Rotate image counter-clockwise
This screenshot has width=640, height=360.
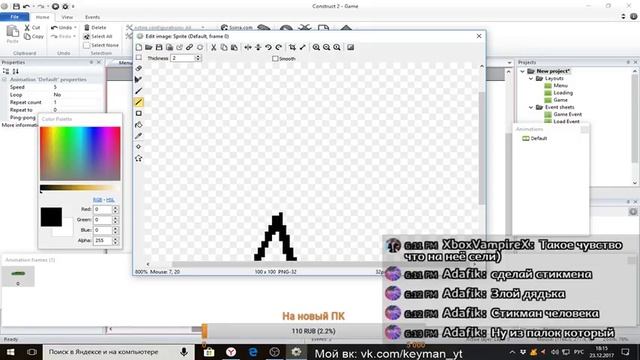point(268,47)
